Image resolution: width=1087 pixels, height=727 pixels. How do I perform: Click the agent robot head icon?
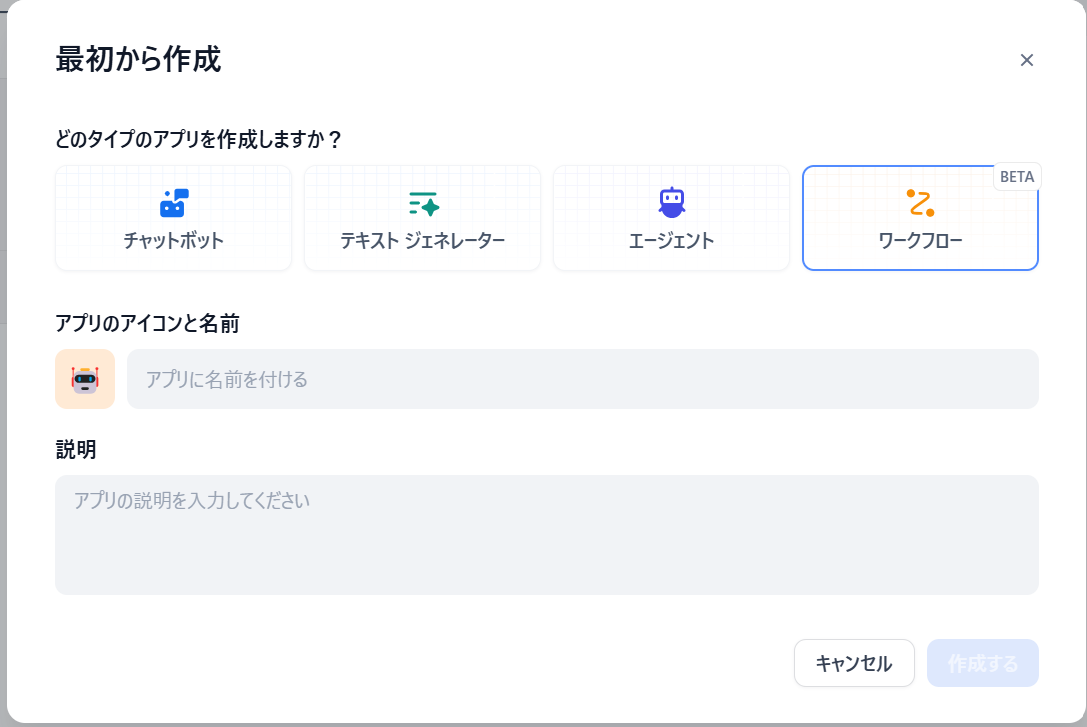pyautogui.click(x=671, y=203)
